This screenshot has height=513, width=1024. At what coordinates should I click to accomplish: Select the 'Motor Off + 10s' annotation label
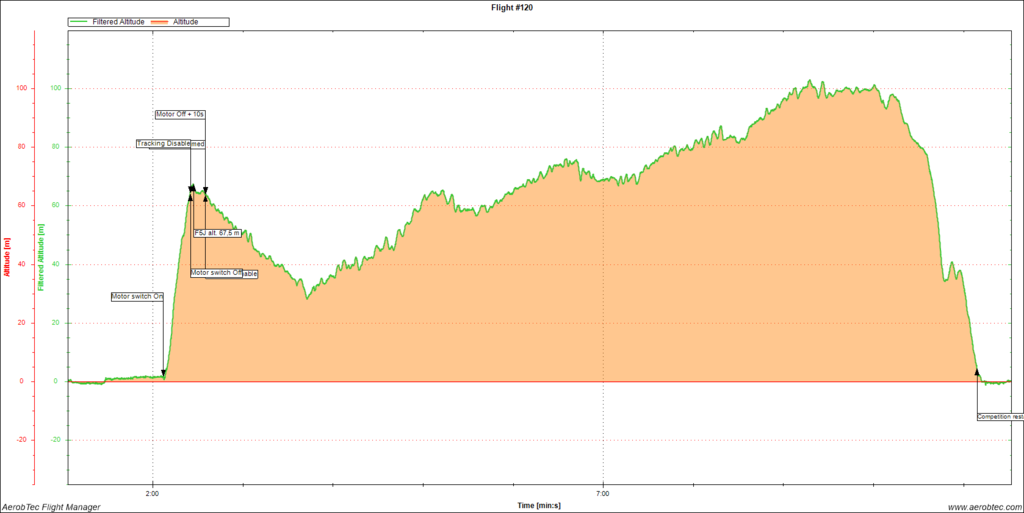(180, 114)
